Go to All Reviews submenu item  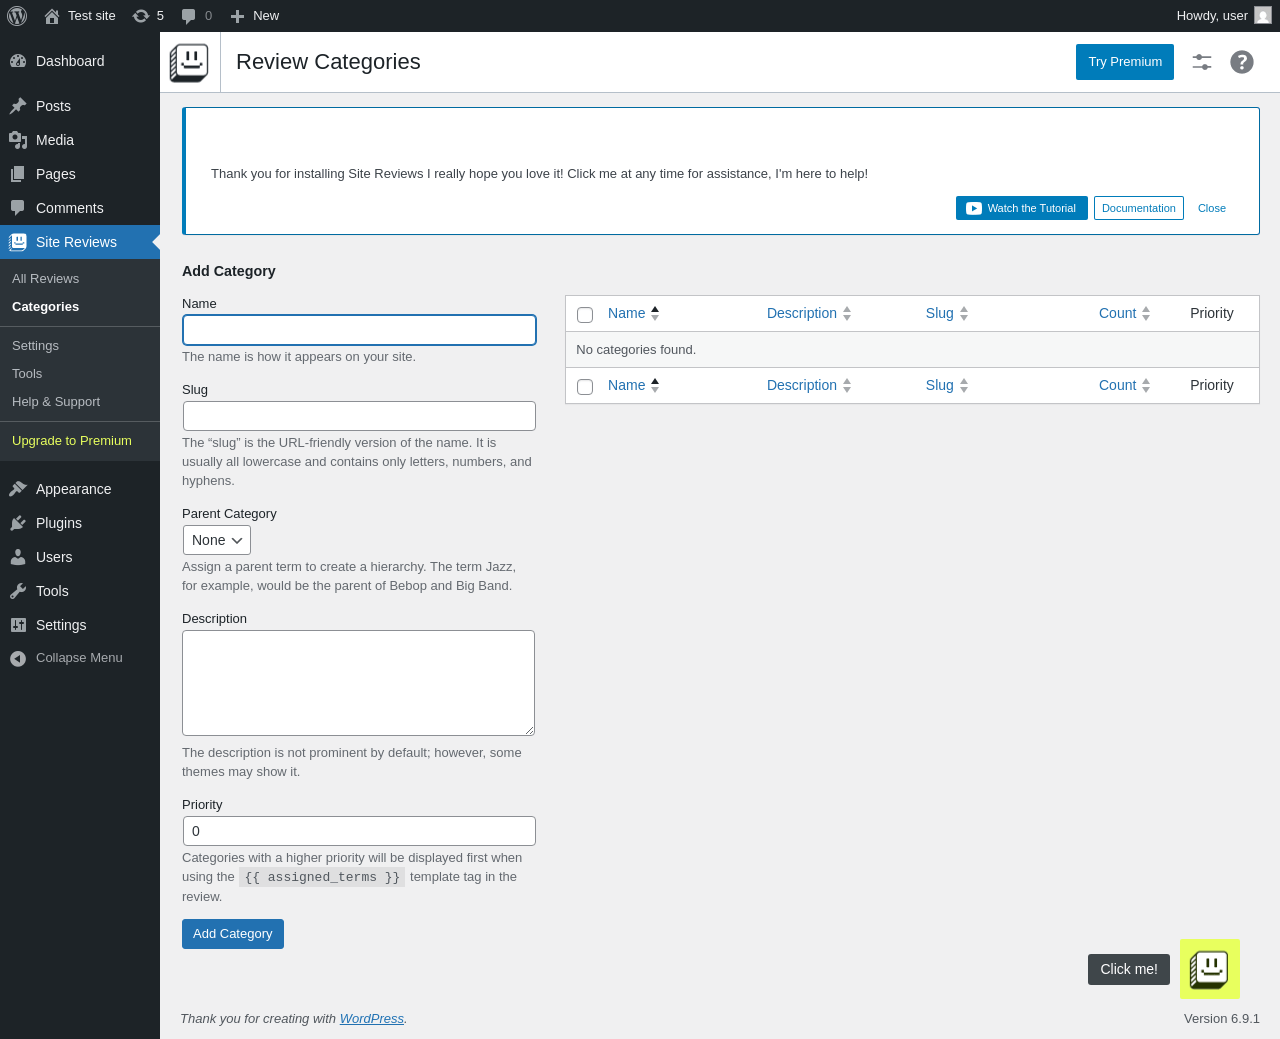coord(45,279)
